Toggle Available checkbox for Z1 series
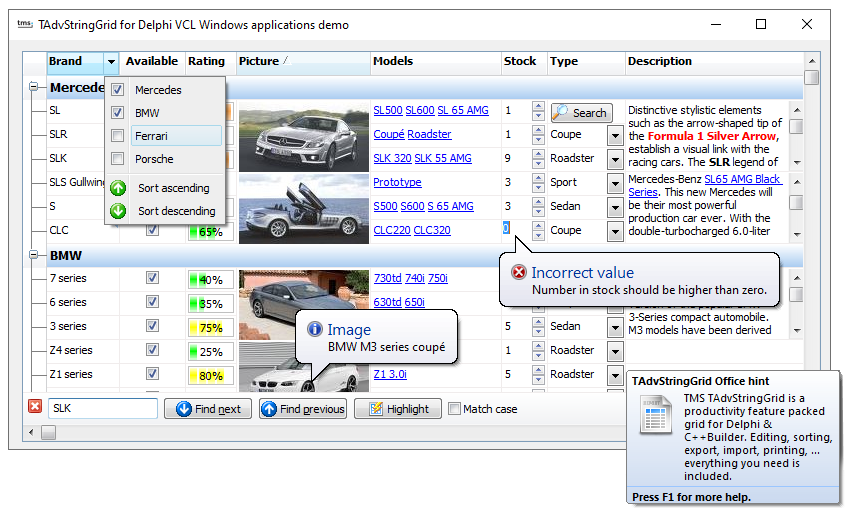Viewport: 847px width, 512px height. point(152,373)
